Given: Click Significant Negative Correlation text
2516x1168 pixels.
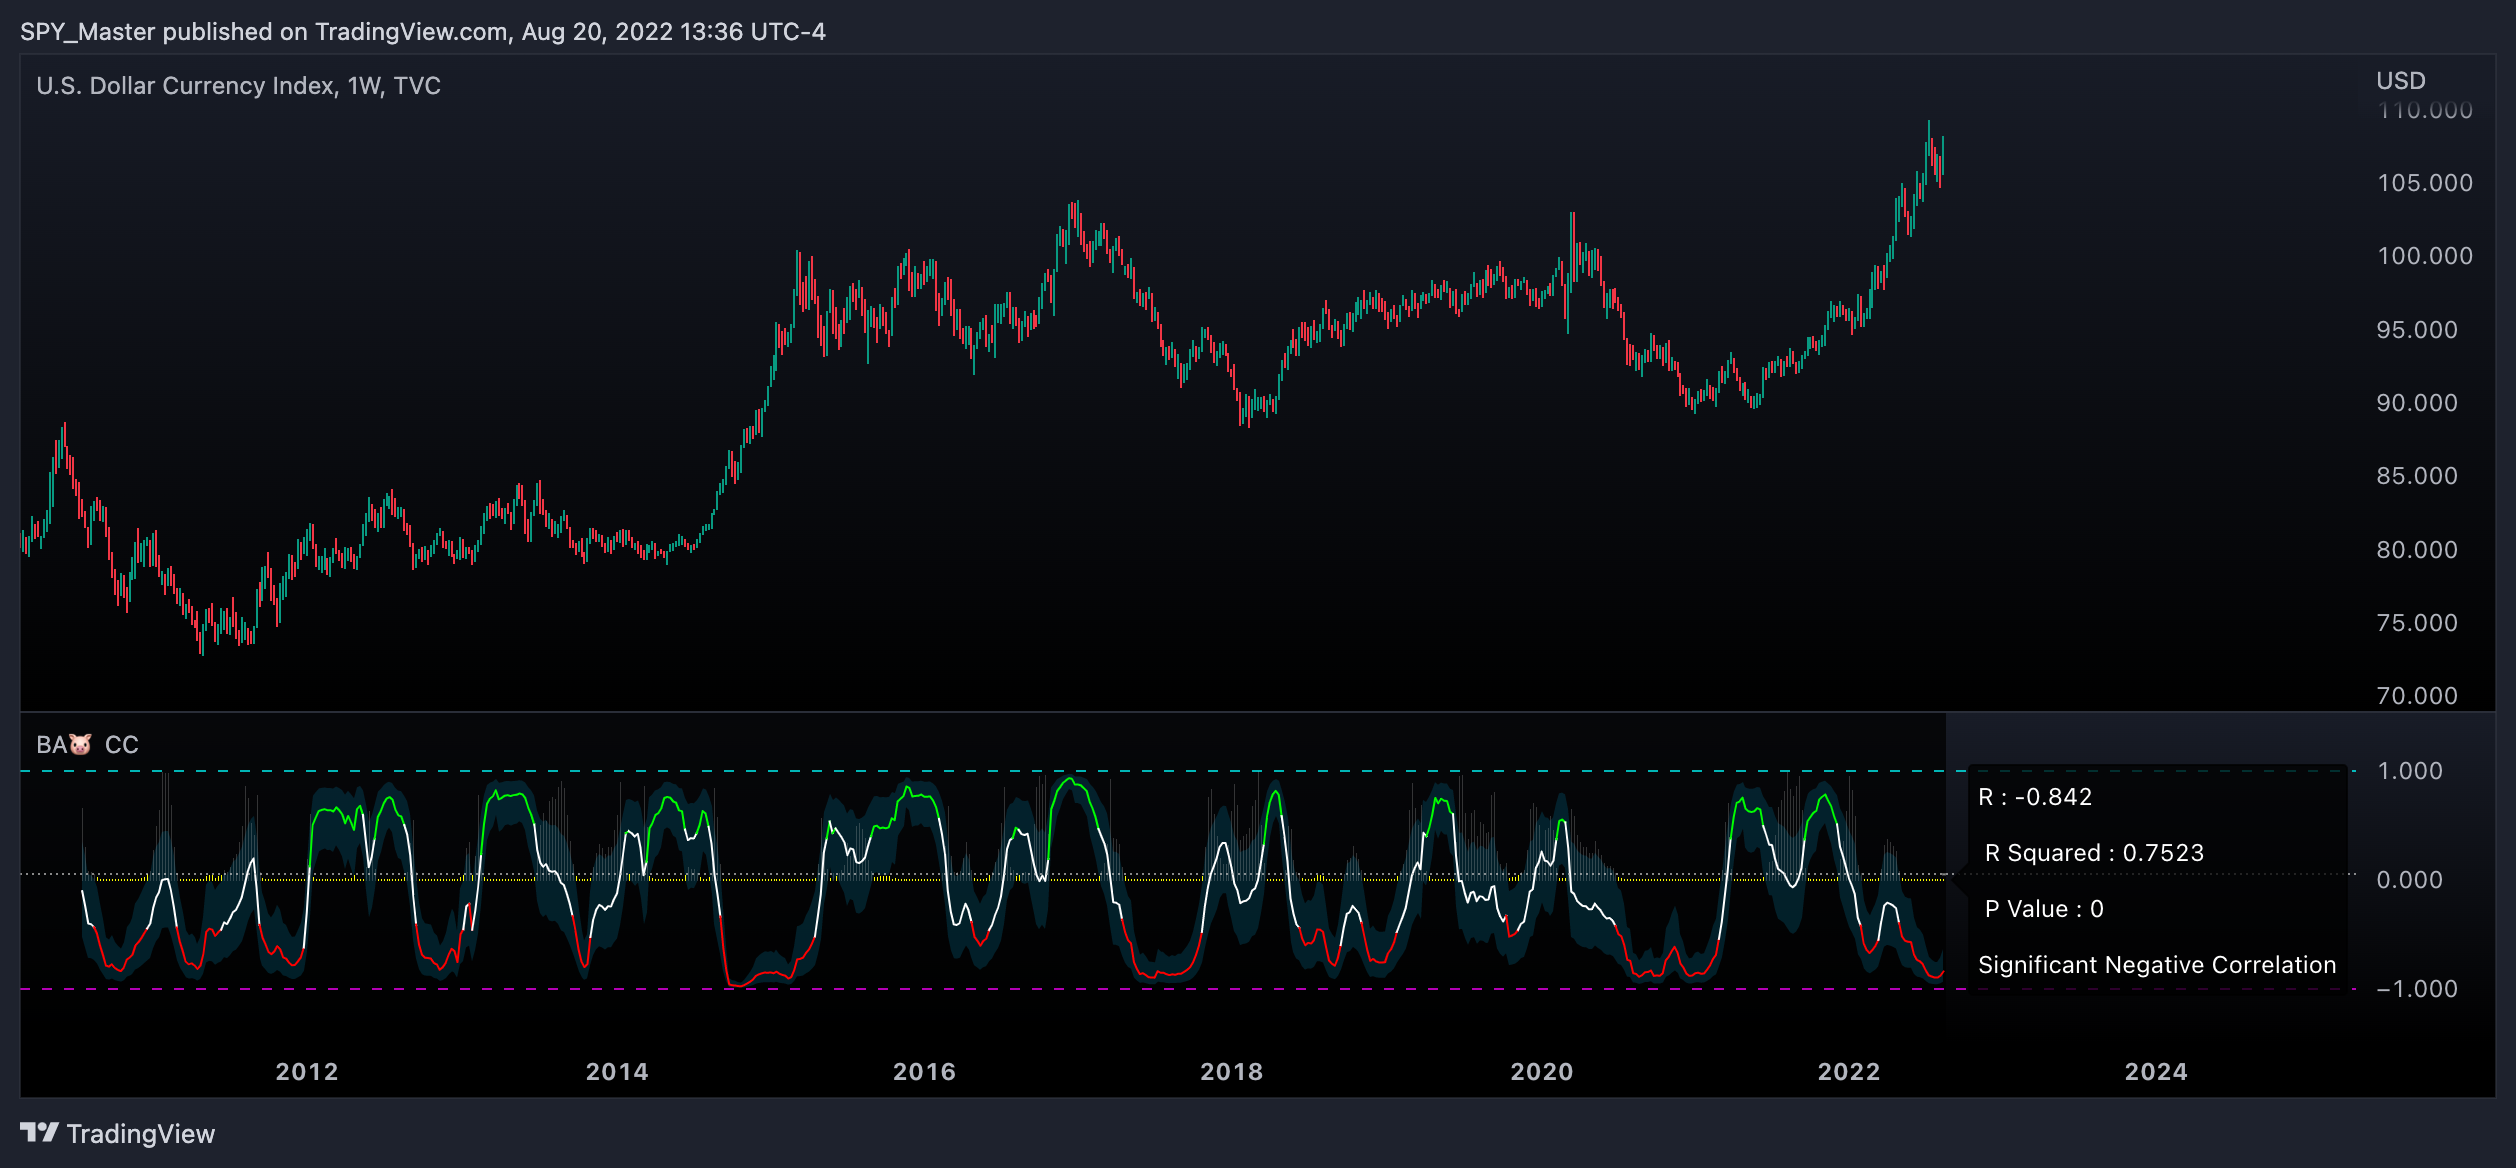Looking at the screenshot, I should coord(2157,965).
